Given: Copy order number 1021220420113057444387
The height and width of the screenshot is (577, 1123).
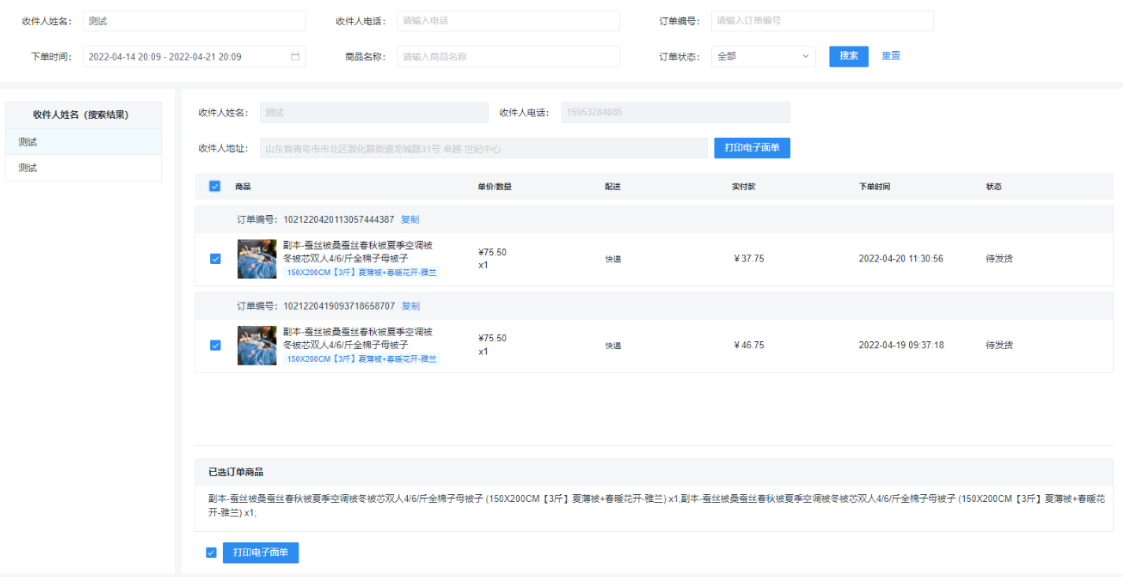Looking at the screenshot, I should tap(410, 219).
